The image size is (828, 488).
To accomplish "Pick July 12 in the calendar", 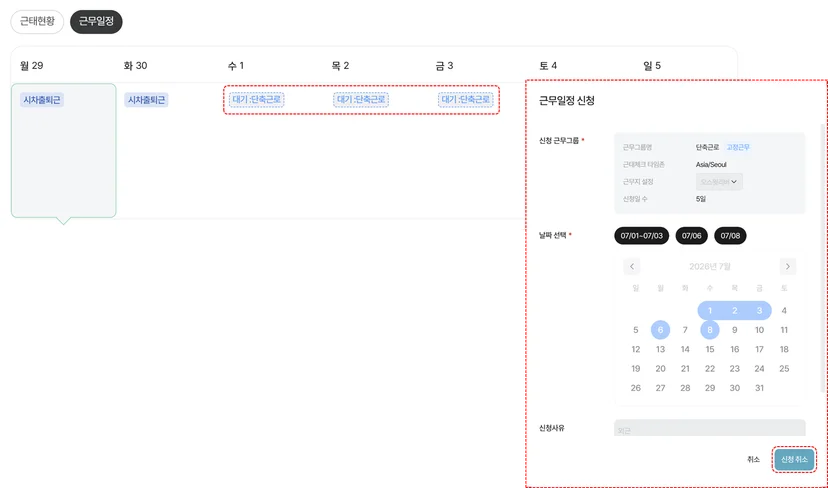I will pyautogui.click(x=636, y=349).
